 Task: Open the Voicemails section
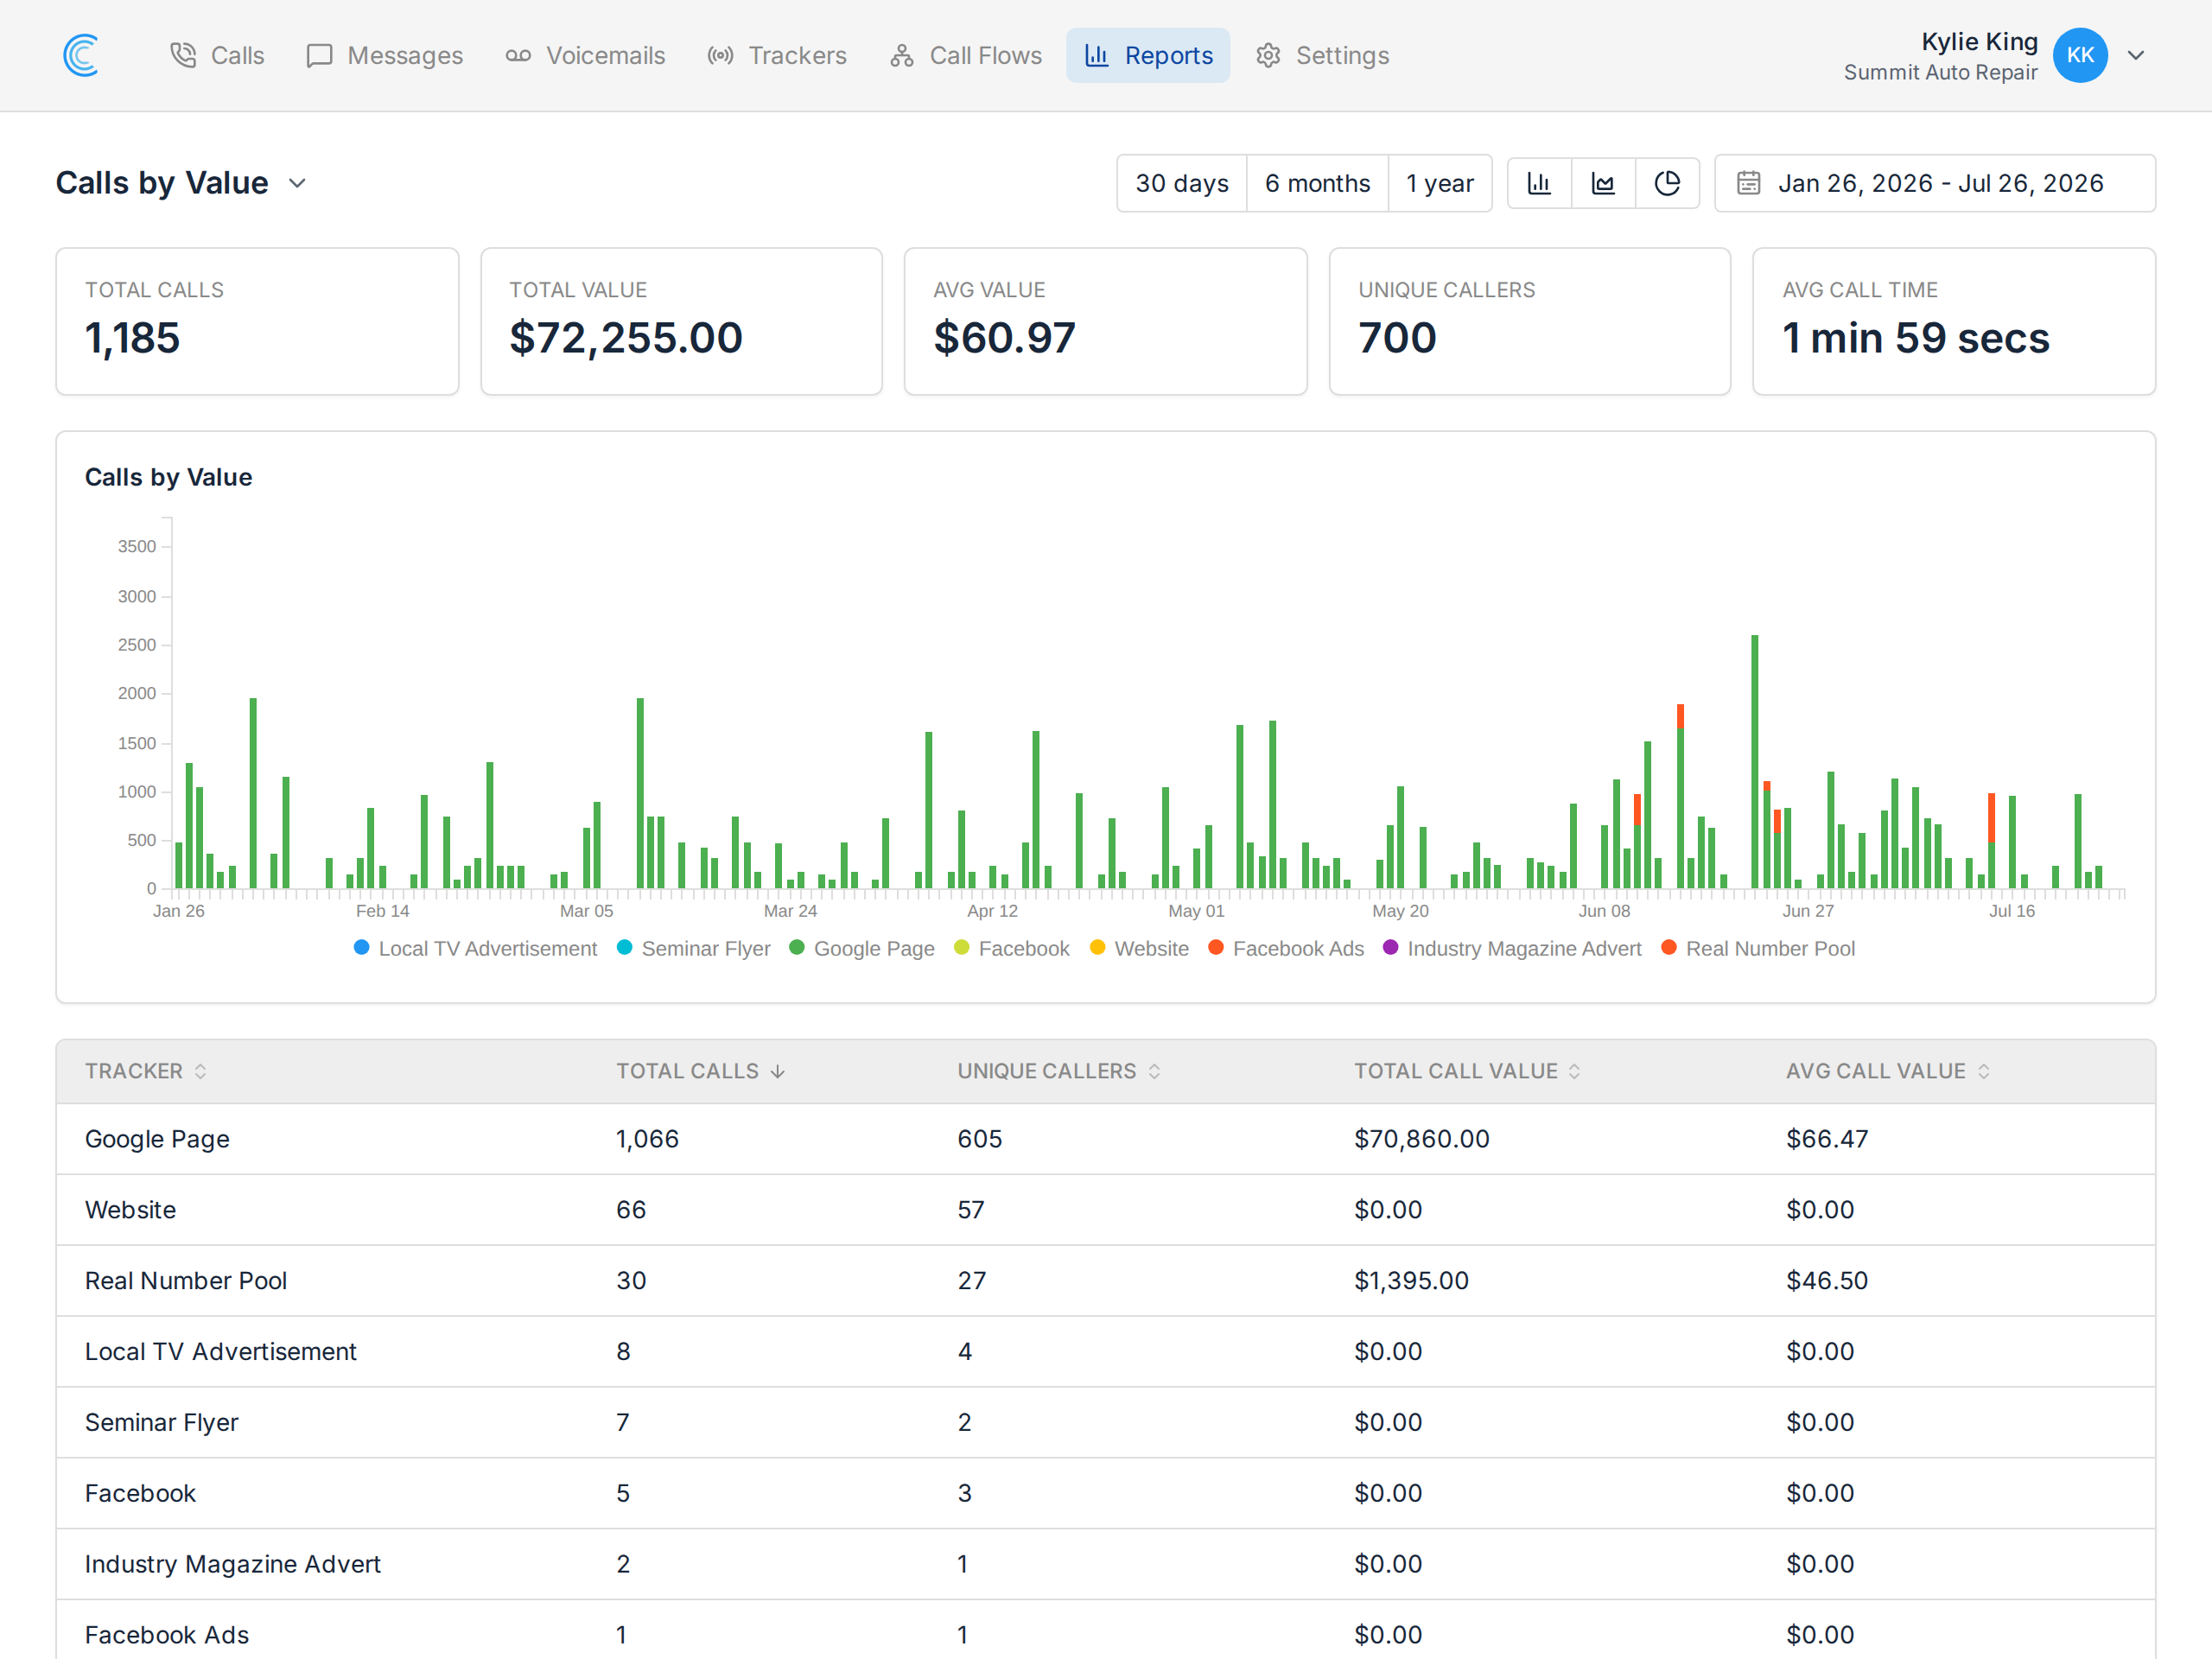click(x=585, y=55)
